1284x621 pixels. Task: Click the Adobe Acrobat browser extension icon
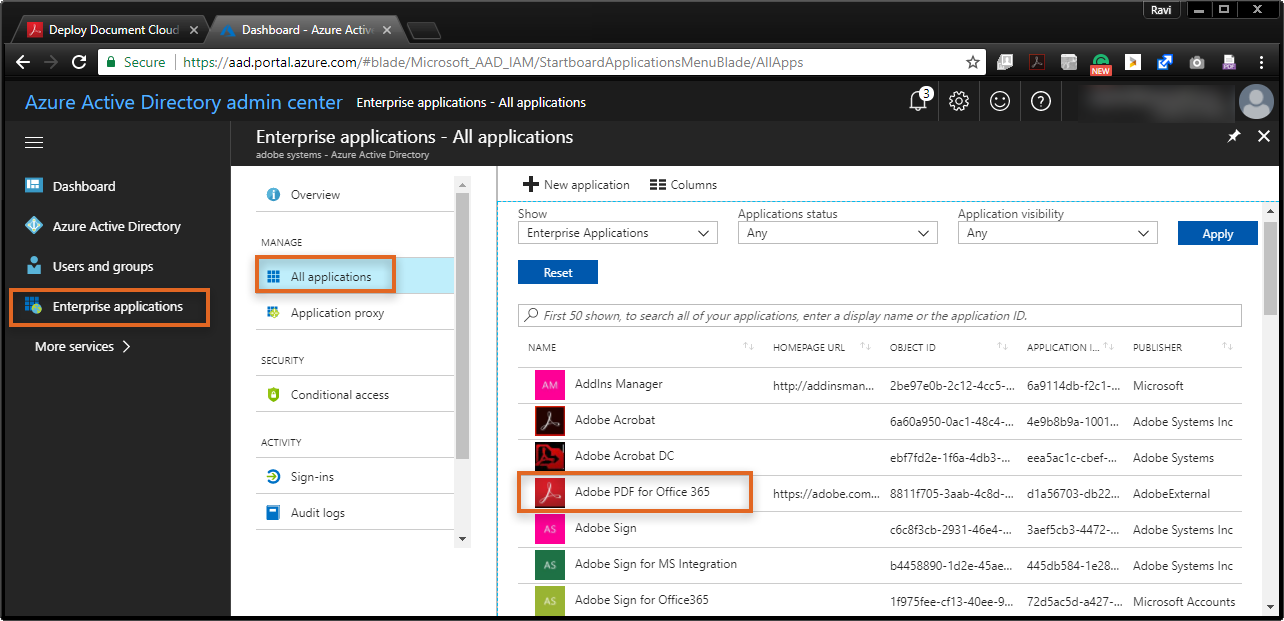coord(1038,62)
